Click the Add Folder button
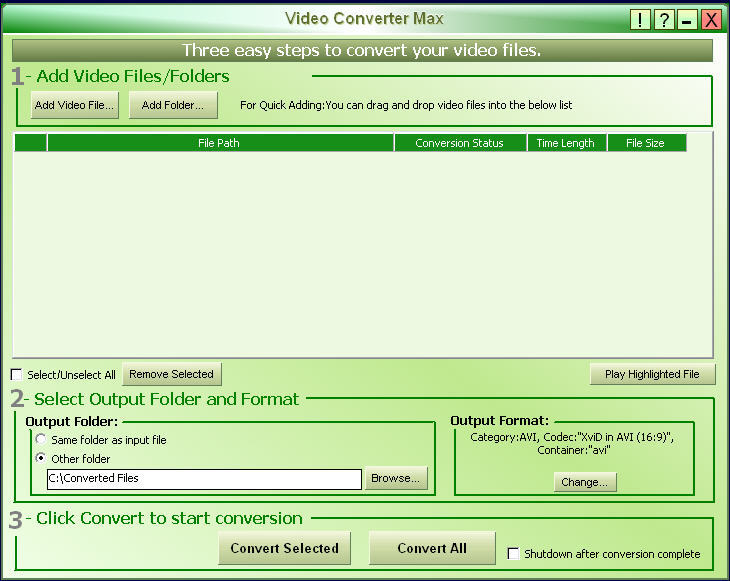 coord(172,104)
